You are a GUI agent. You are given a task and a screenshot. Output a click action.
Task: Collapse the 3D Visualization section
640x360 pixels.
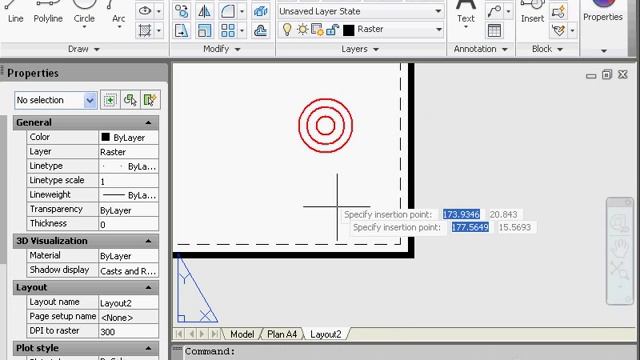tap(148, 241)
